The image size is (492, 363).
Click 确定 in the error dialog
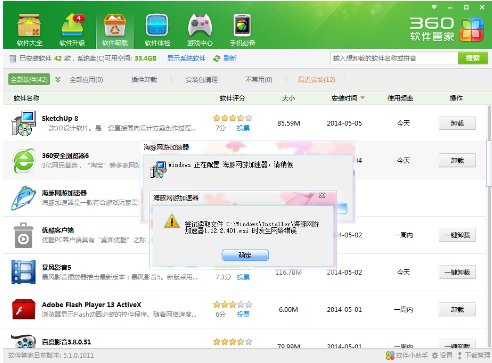coord(245,255)
